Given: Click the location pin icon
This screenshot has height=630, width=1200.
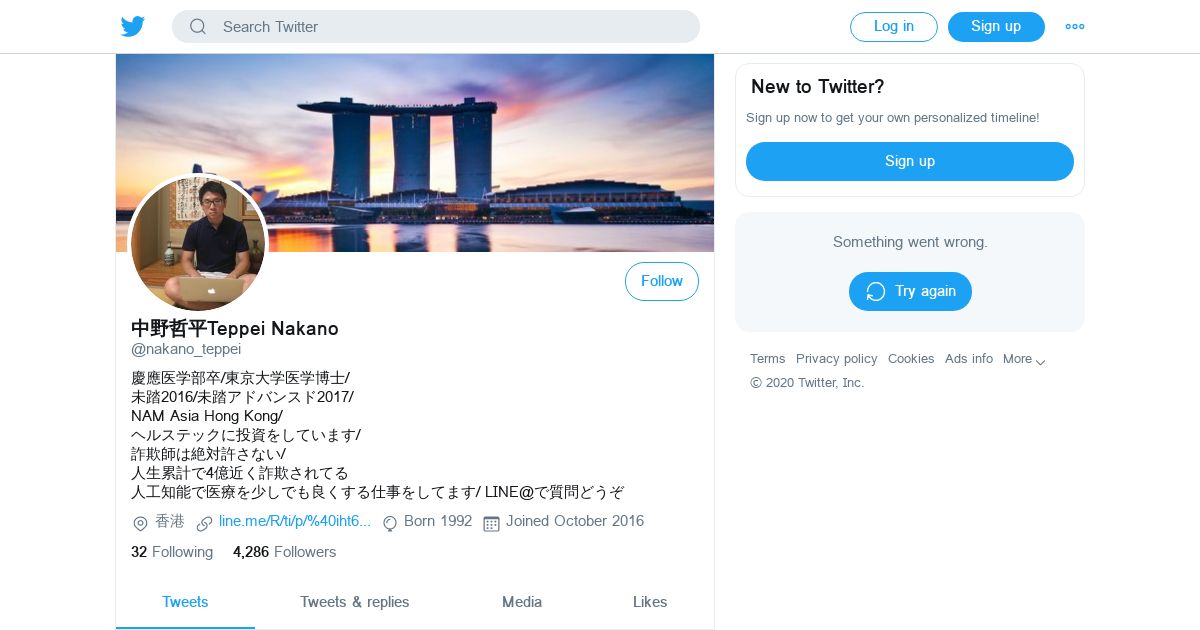Looking at the screenshot, I should coord(140,523).
